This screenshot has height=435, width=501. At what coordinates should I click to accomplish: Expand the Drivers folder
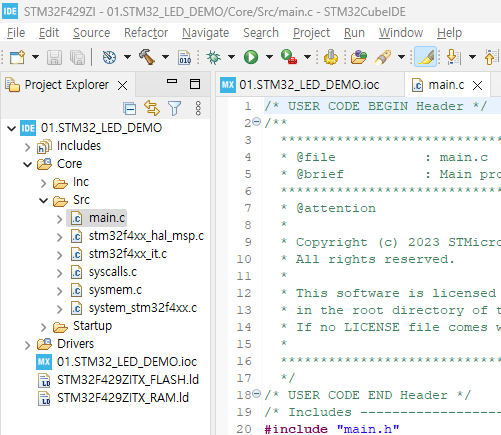click(28, 345)
